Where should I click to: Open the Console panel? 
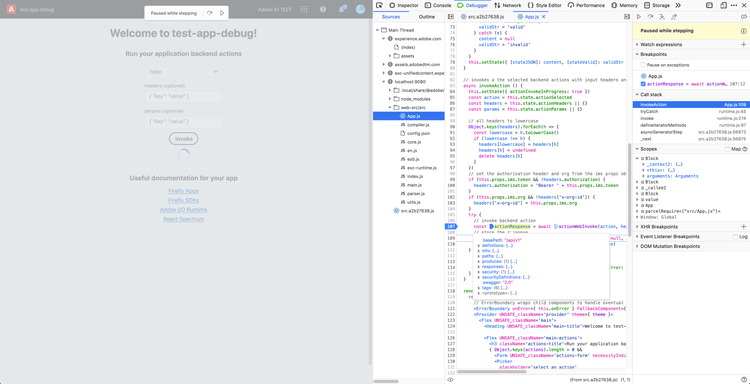439,5
